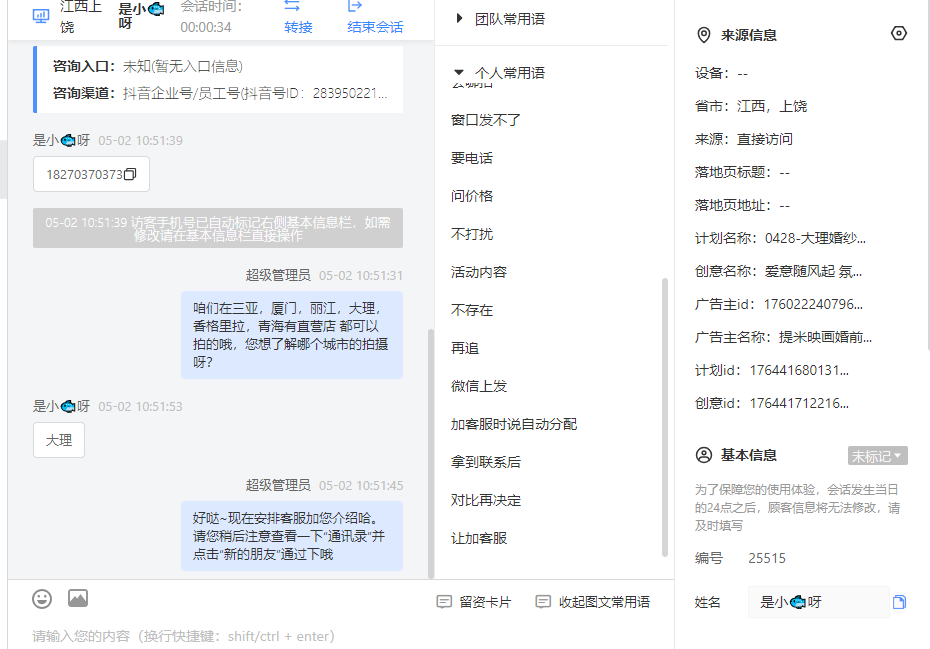Expand the 团队常用语 section

[458, 18]
